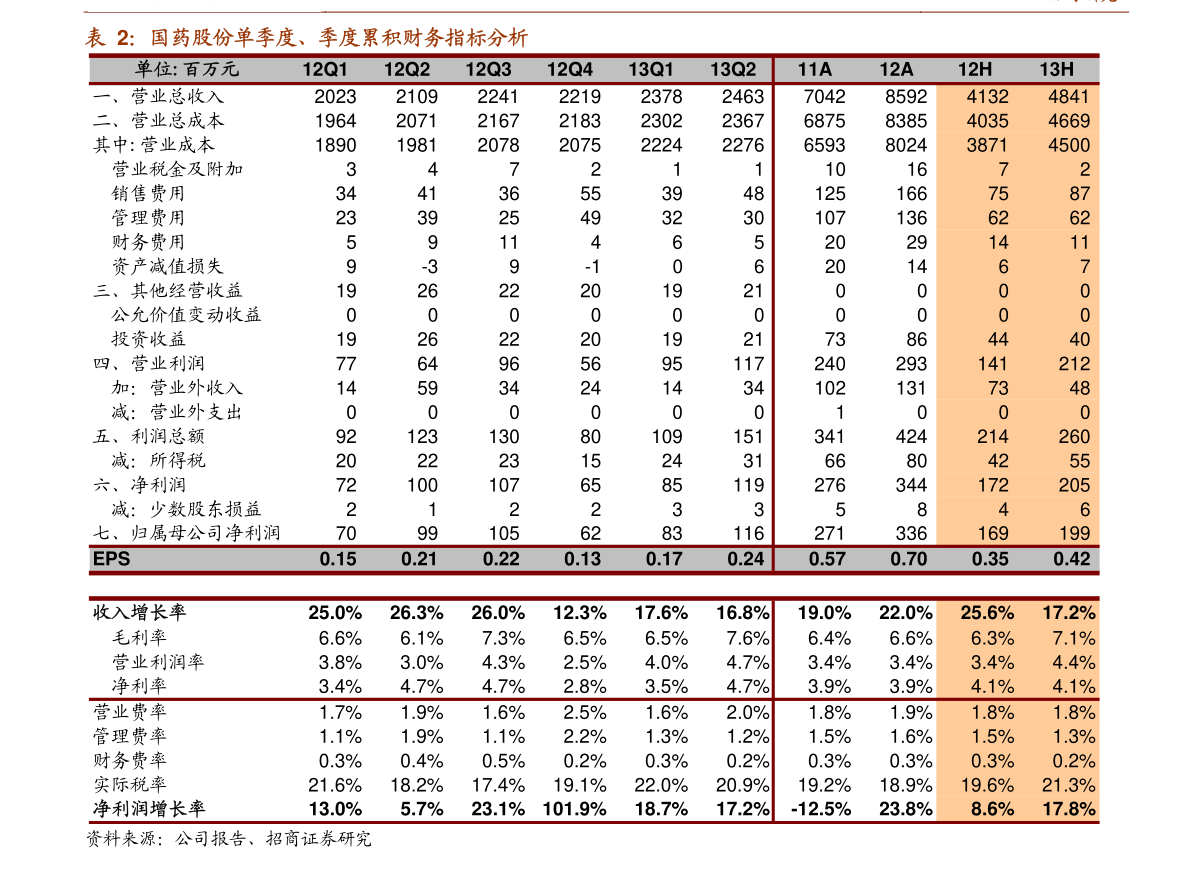Select the 4132 cell in 12H column
The height and width of the screenshot is (869, 1191).
987,97
